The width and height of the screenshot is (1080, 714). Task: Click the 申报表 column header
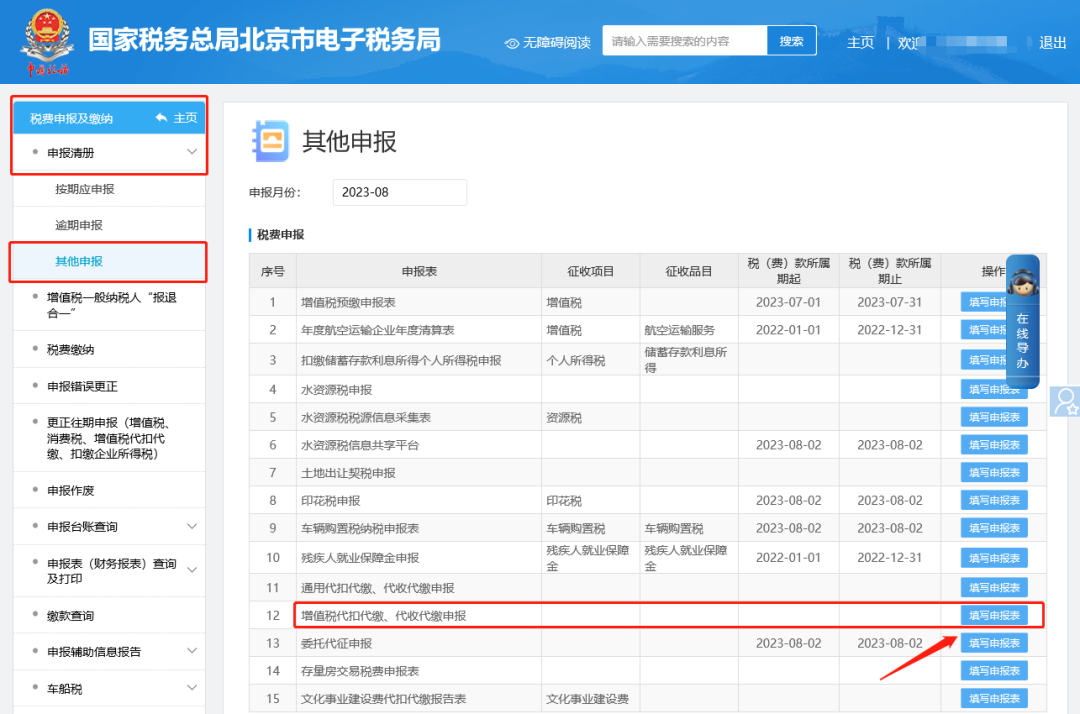pyautogui.click(x=419, y=271)
